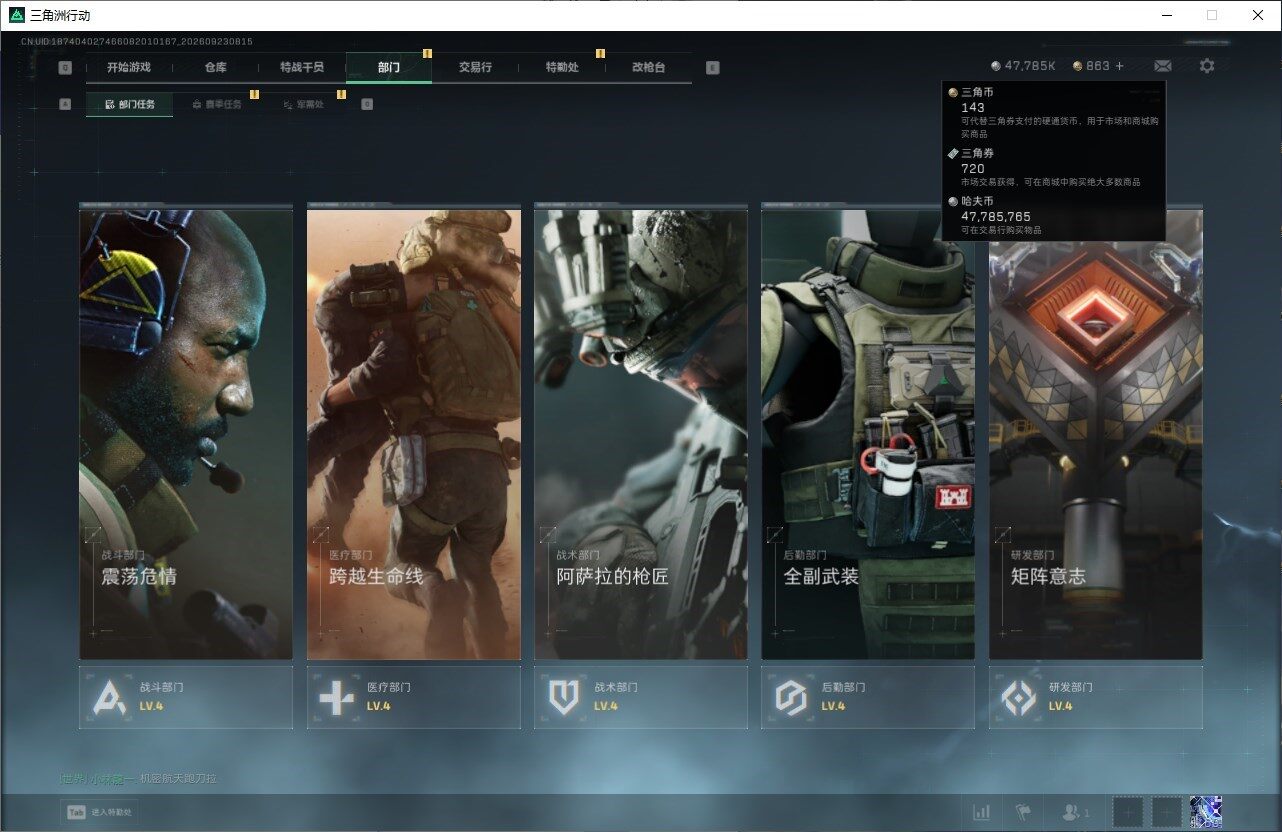Image resolution: width=1282 pixels, height=832 pixels.
Task: Click the 研发部门 LV.4 panel
Action: [1096, 697]
